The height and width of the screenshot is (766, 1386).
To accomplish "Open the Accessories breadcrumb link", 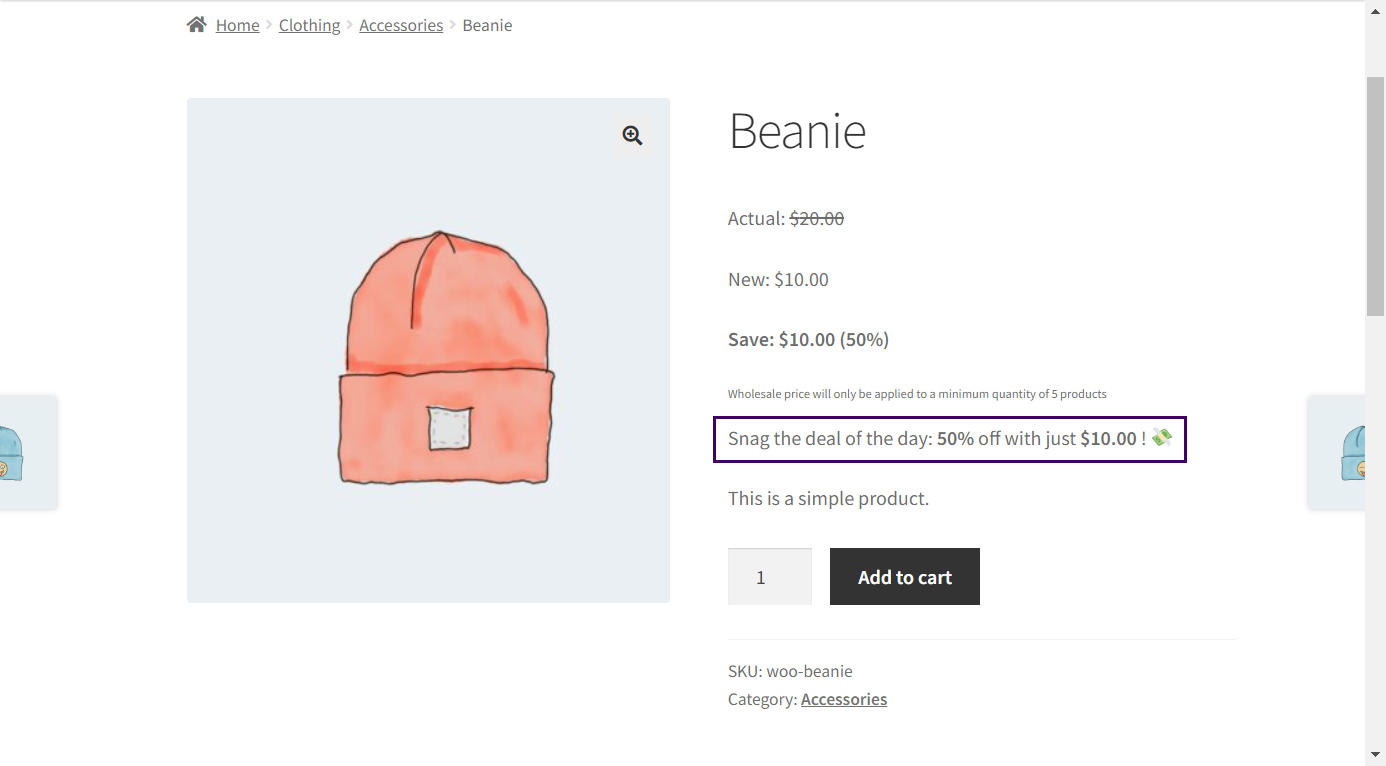I will (x=401, y=25).
